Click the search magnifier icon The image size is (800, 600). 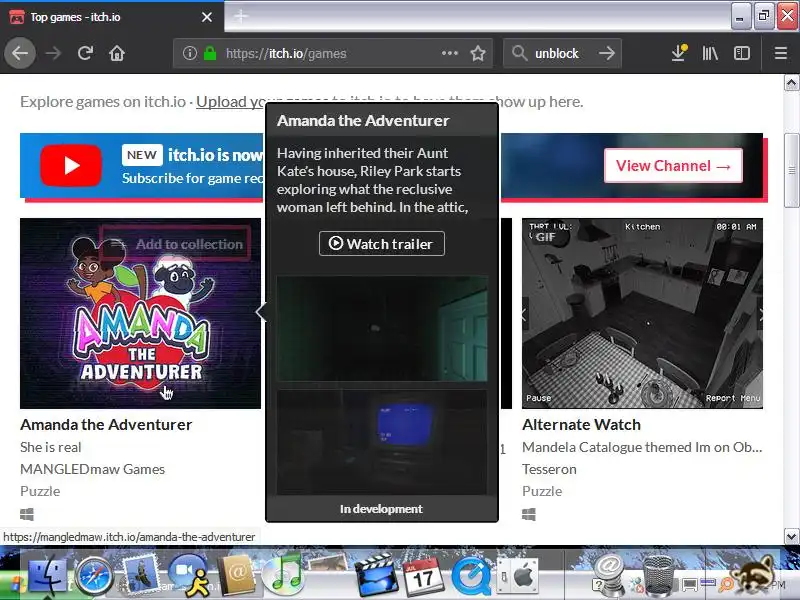[519, 53]
